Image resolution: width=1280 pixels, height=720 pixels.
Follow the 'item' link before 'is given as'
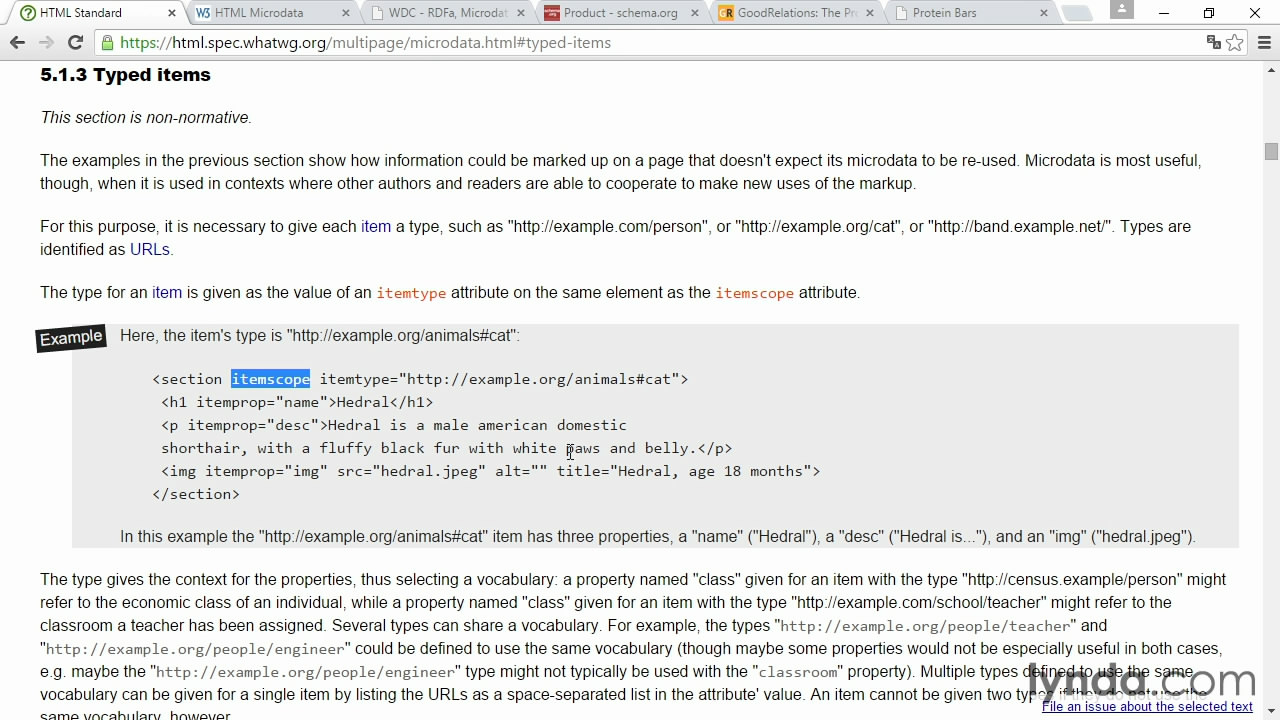(167, 293)
